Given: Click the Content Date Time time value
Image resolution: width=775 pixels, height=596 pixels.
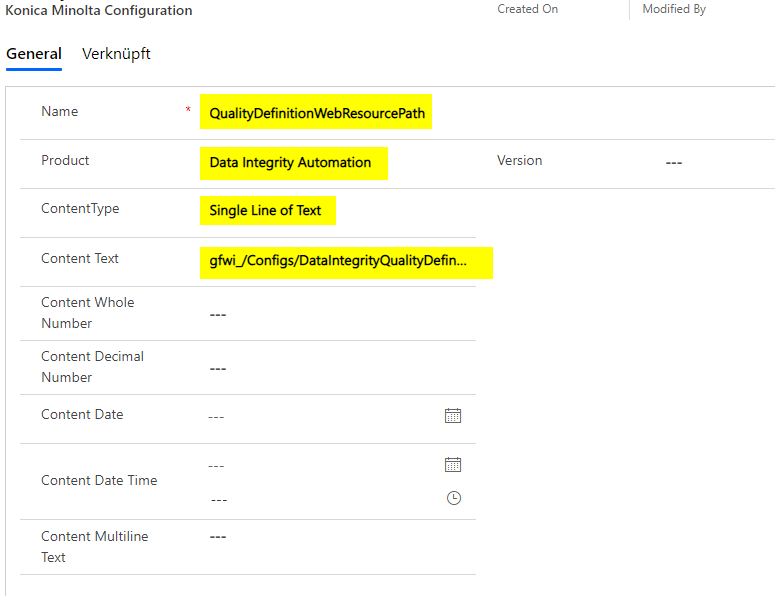Looking at the screenshot, I should pyautogui.click(x=219, y=500).
